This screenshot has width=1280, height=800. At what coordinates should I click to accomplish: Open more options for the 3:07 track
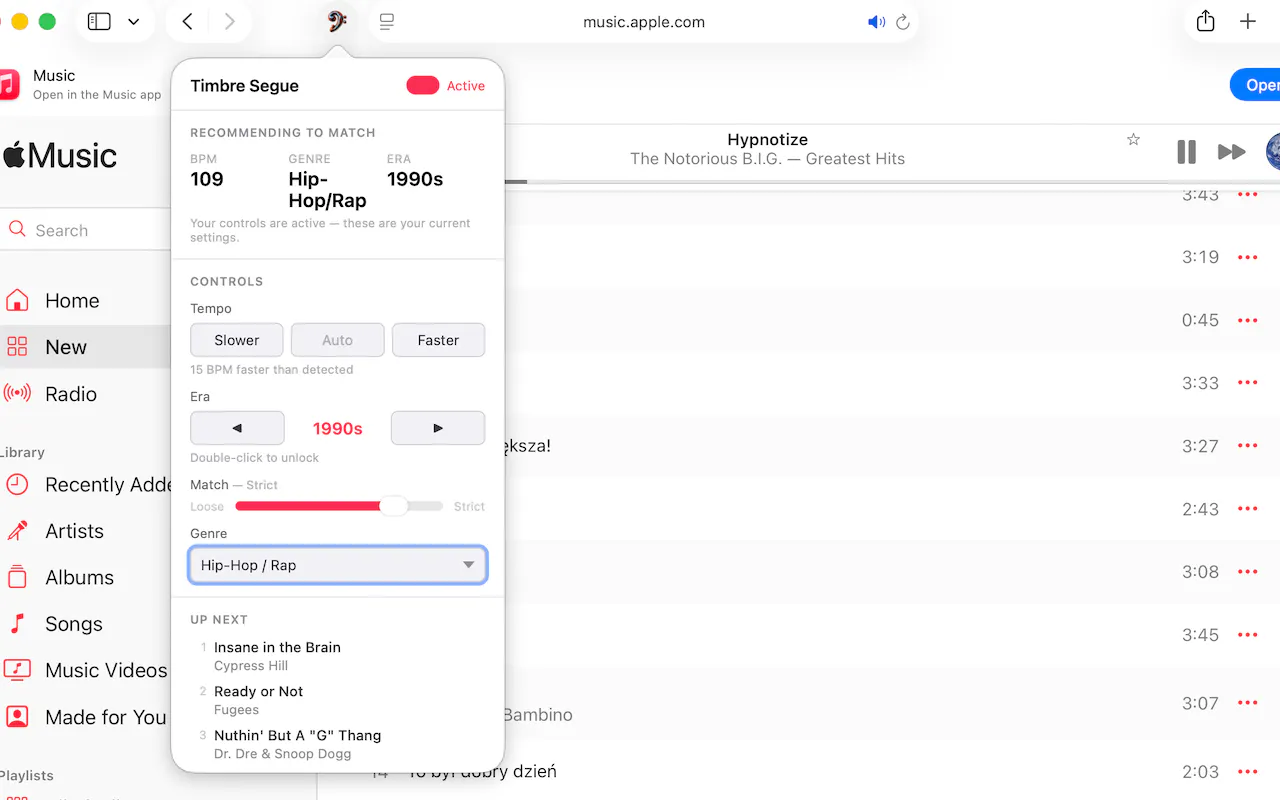point(1247,703)
